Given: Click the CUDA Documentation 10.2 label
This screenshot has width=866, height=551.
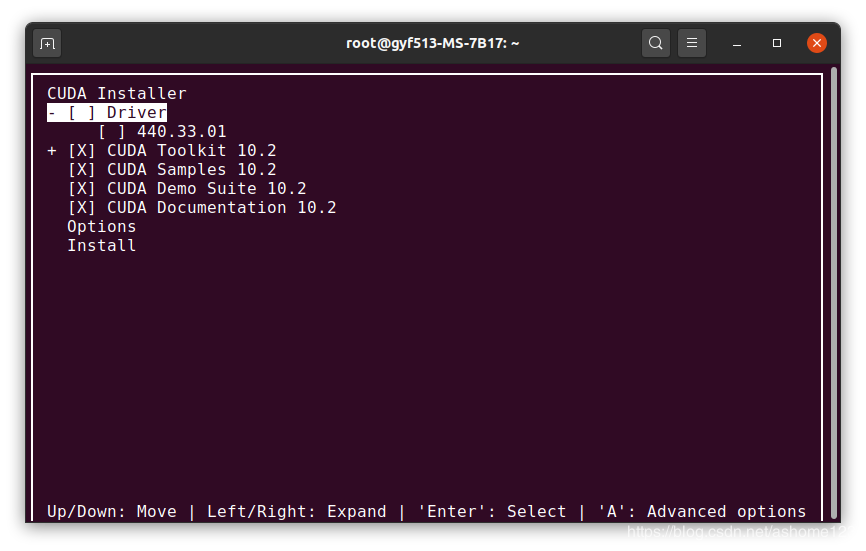Looking at the screenshot, I should (x=221, y=208).
